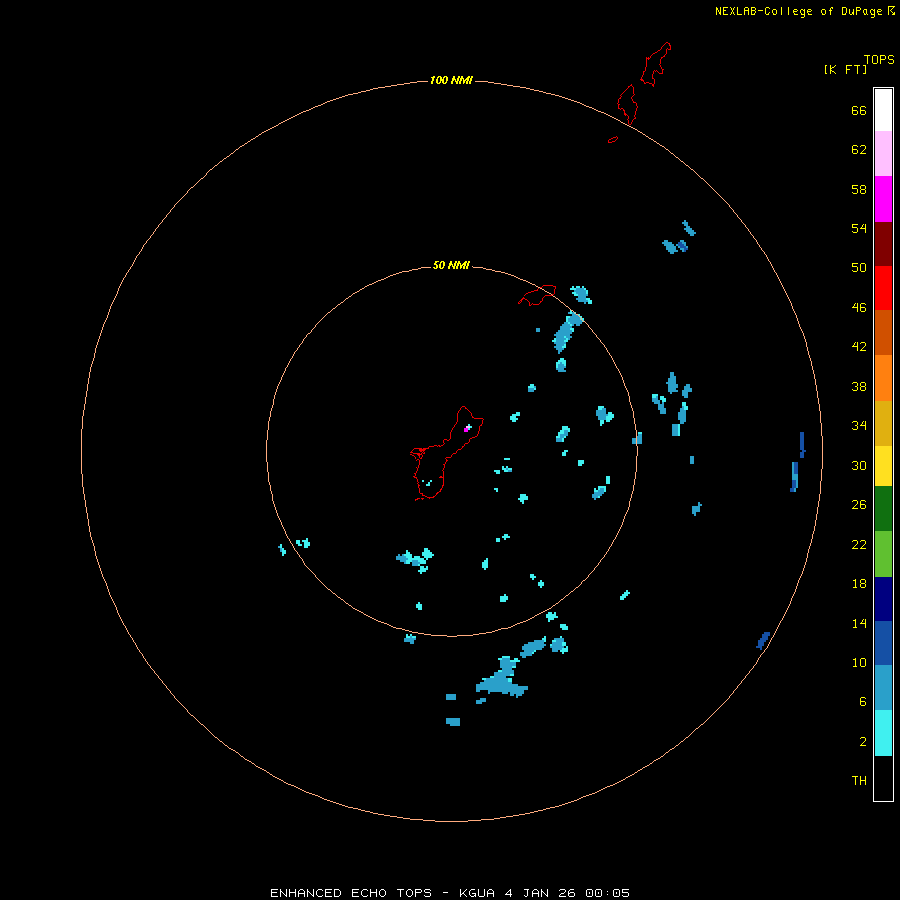Click the 100 NMI range ring label
The image size is (900, 900).
click(x=451, y=80)
